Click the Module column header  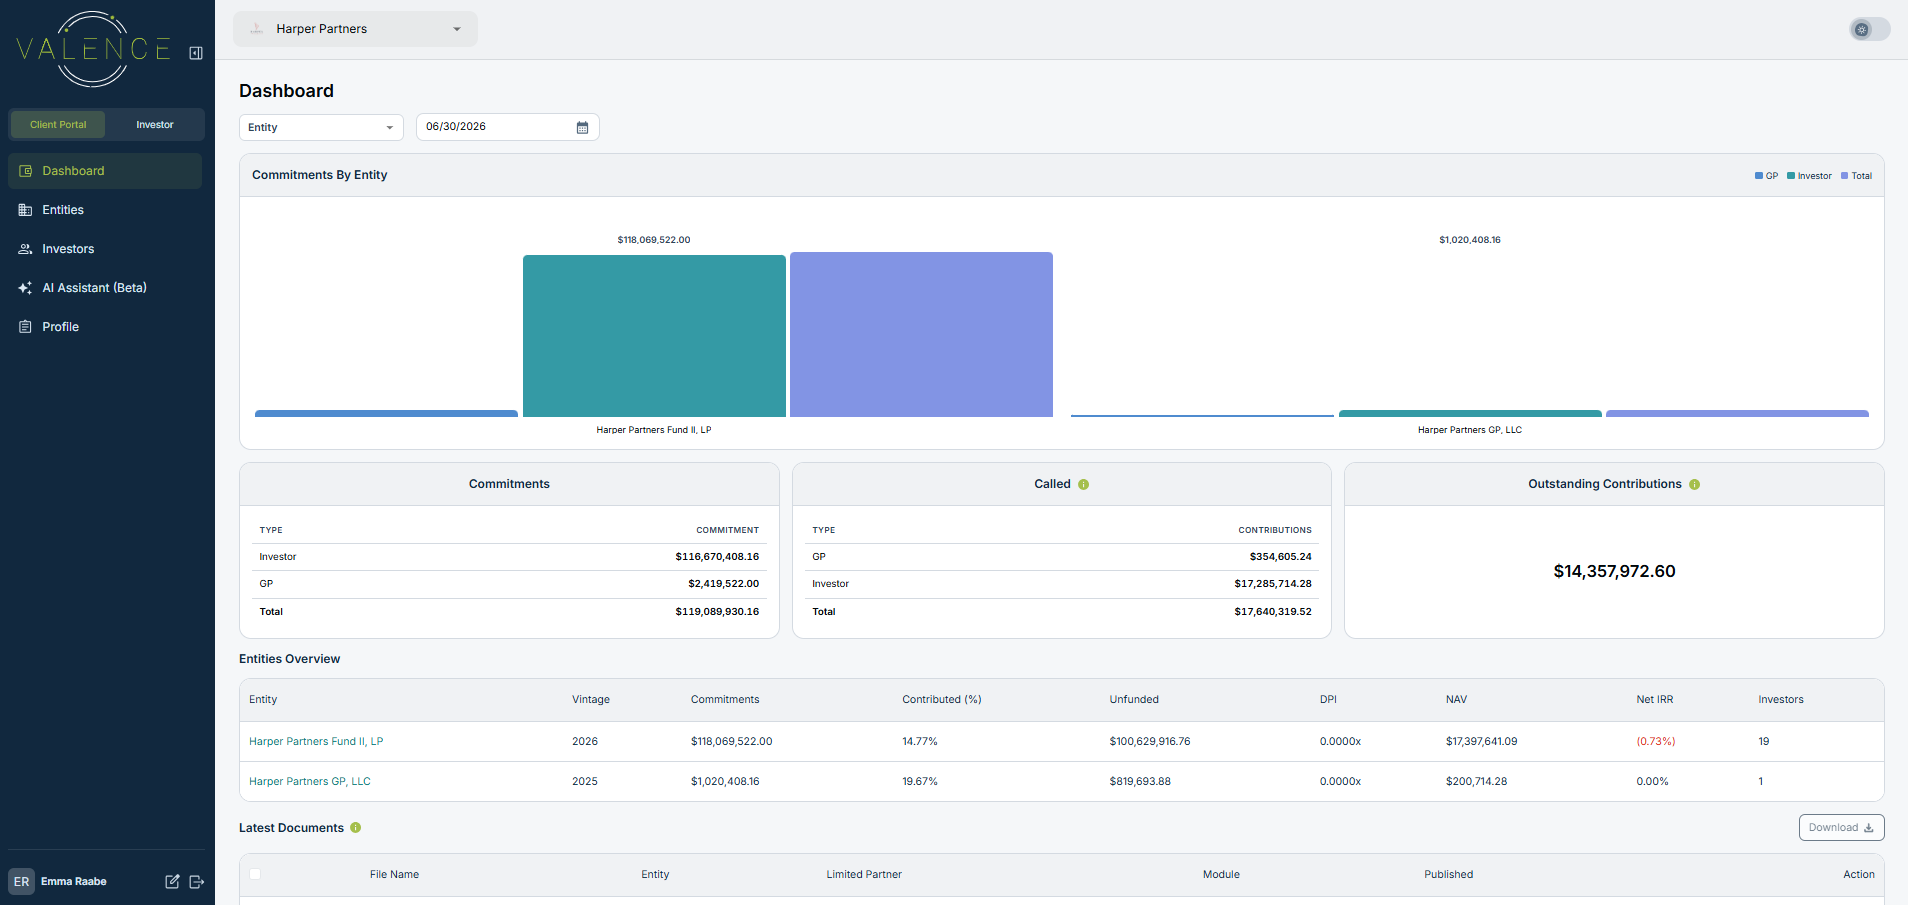pyautogui.click(x=1221, y=875)
